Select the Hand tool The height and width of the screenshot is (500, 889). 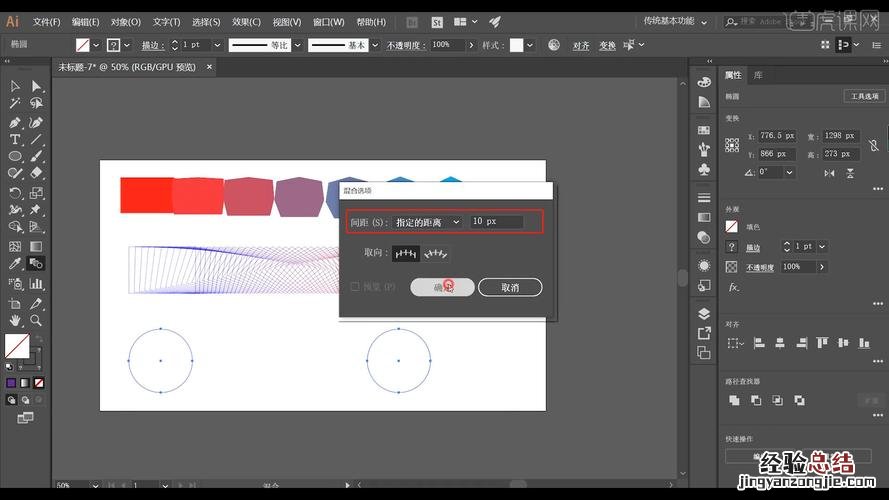(x=15, y=320)
